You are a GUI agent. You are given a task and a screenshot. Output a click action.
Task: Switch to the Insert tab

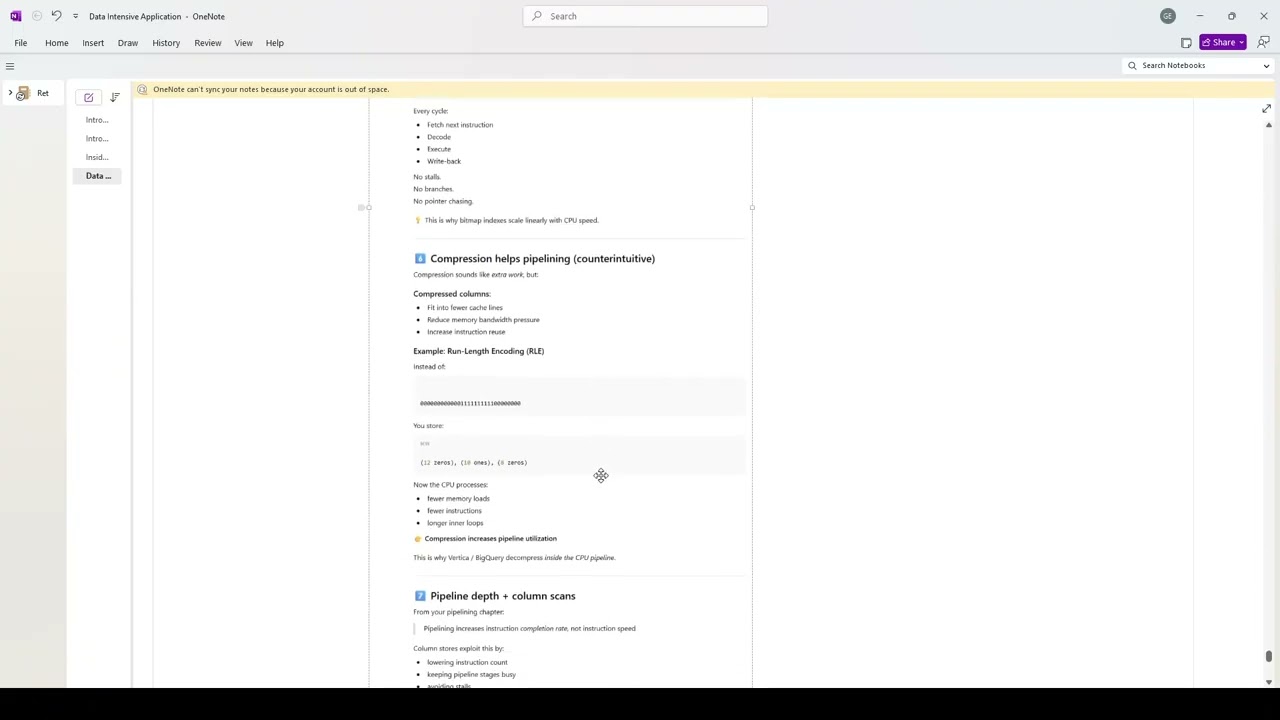pyautogui.click(x=93, y=43)
